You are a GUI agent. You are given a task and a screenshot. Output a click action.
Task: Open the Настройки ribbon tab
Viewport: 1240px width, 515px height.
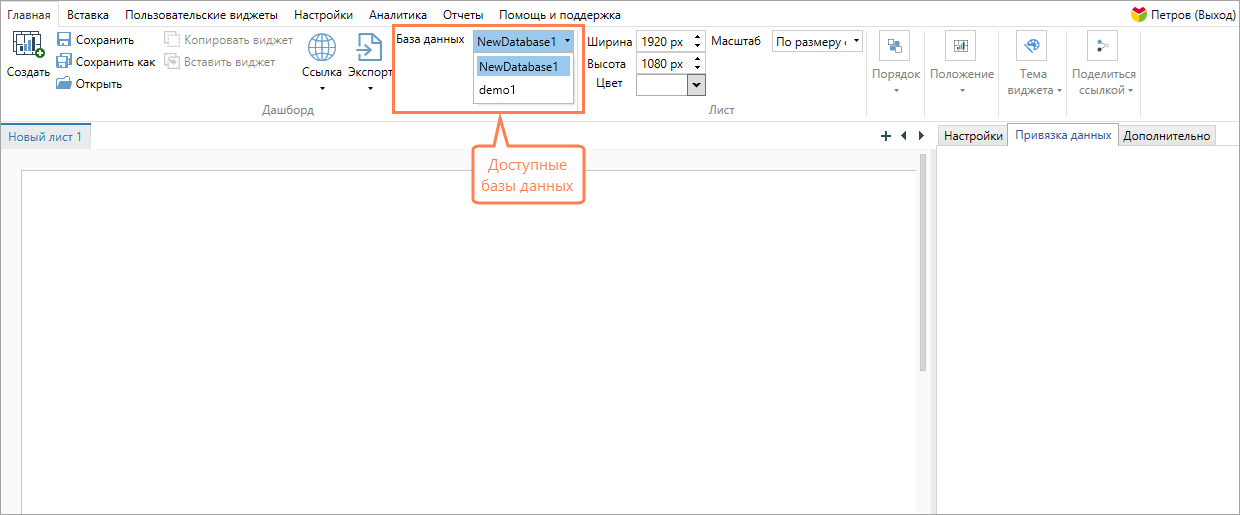[323, 15]
